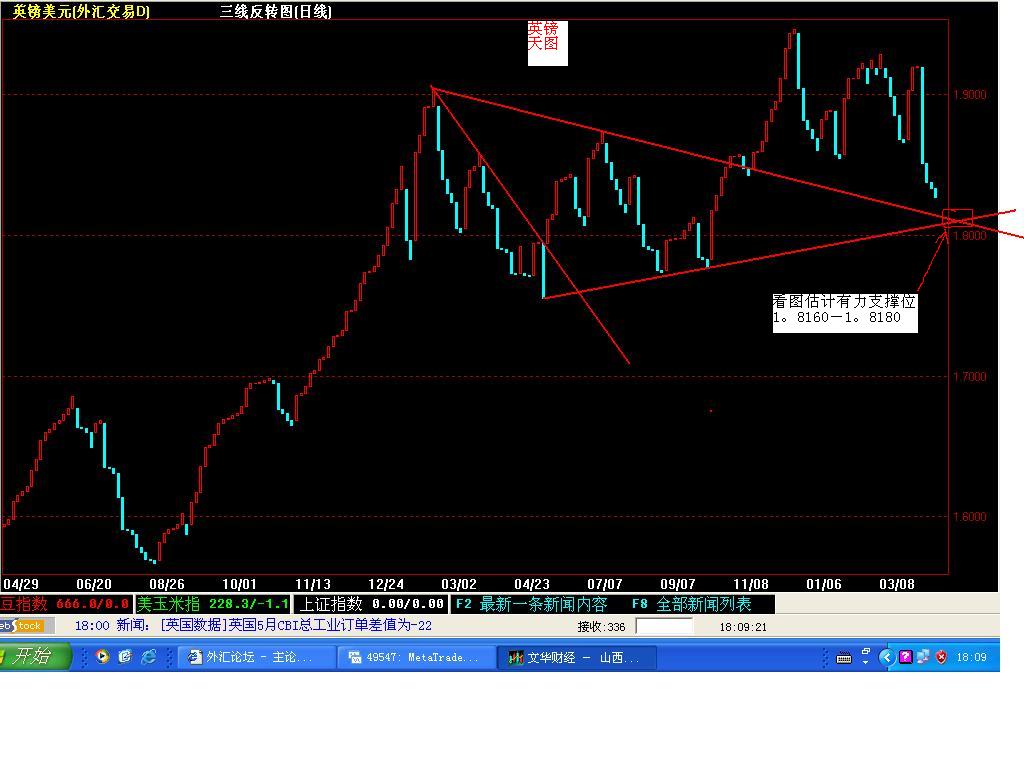Click the 06/20 date label
Image resolution: width=1024 pixels, height=768 pixels.
click(93, 584)
